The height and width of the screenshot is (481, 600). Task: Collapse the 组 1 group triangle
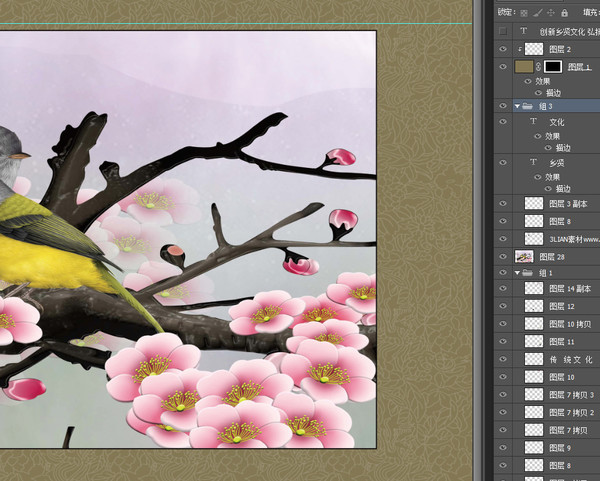click(x=517, y=272)
